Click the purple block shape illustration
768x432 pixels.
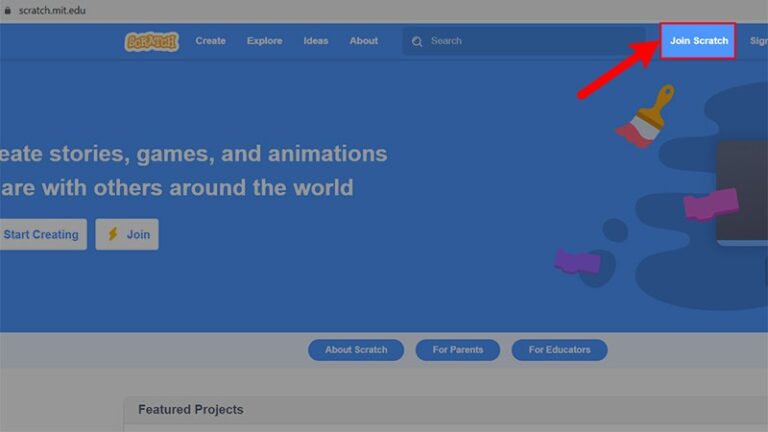pyautogui.click(x=578, y=261)
